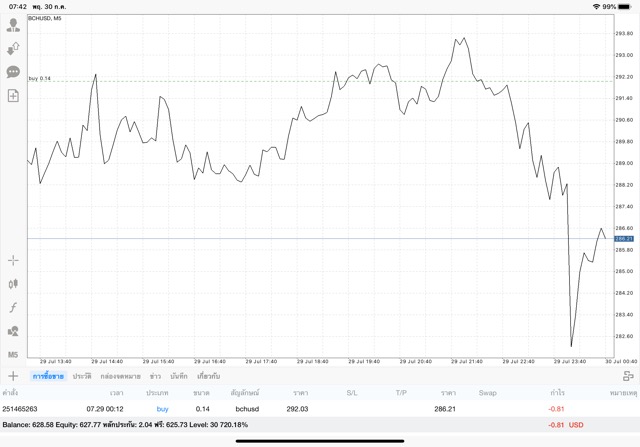Switch to the ประวัติ history tab
The height and width of the screenshot is (447, 640).
pos(82,376)
